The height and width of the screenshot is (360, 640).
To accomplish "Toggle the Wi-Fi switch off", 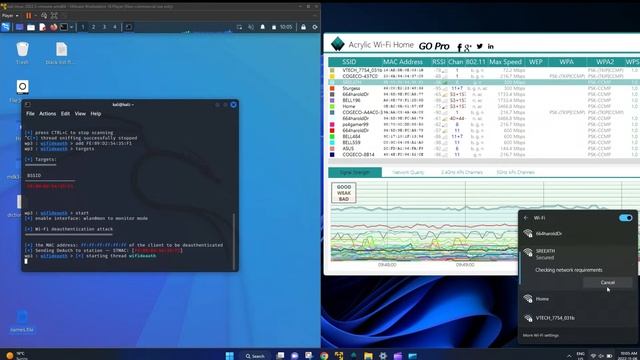I will [x=625, y=218].
